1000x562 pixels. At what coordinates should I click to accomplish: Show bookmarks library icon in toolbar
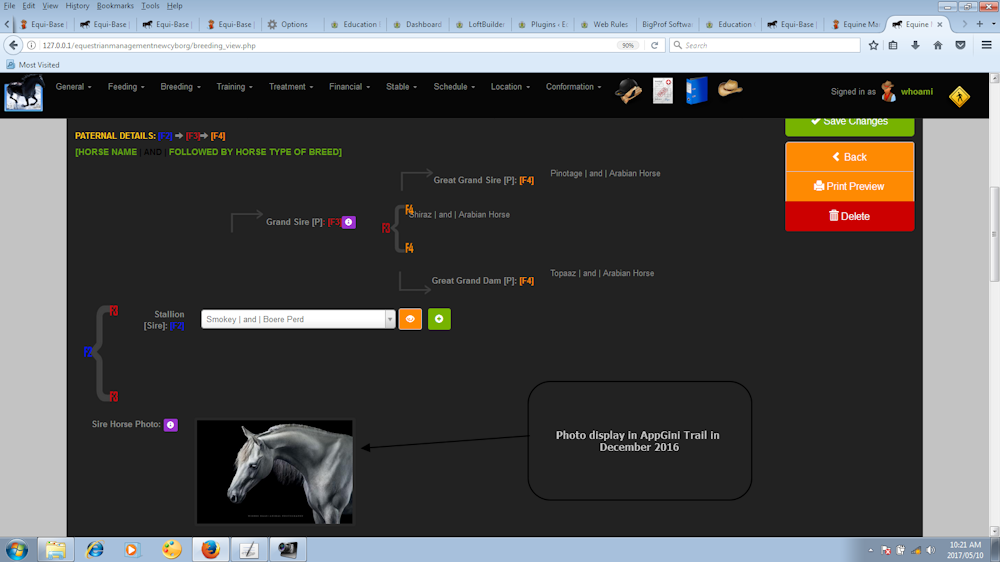coord(893,45)
